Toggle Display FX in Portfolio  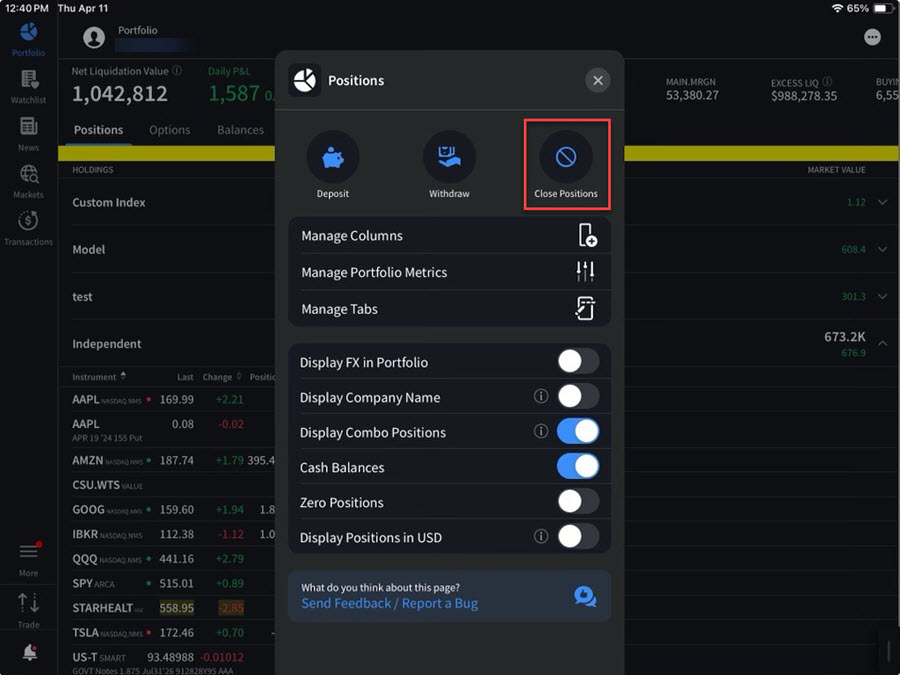pyautogui.click(x=578, y=361)
